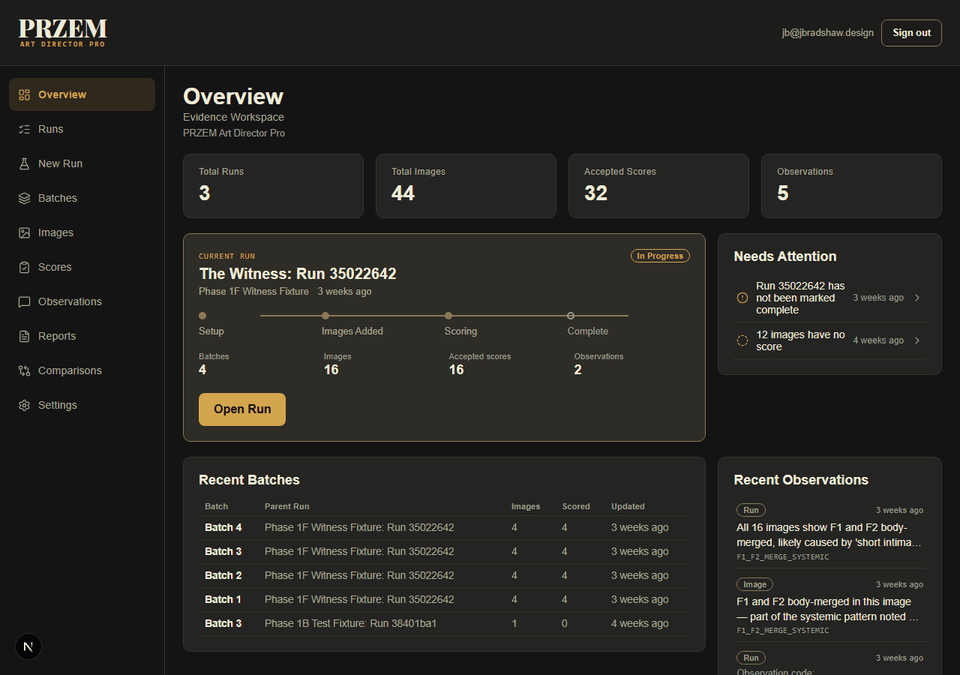Image resolution: width=960 pixels, height=675 pixels.
Task: Open the 'All 16 images show F1 and F2' observation
Action: tap(830, 533)
